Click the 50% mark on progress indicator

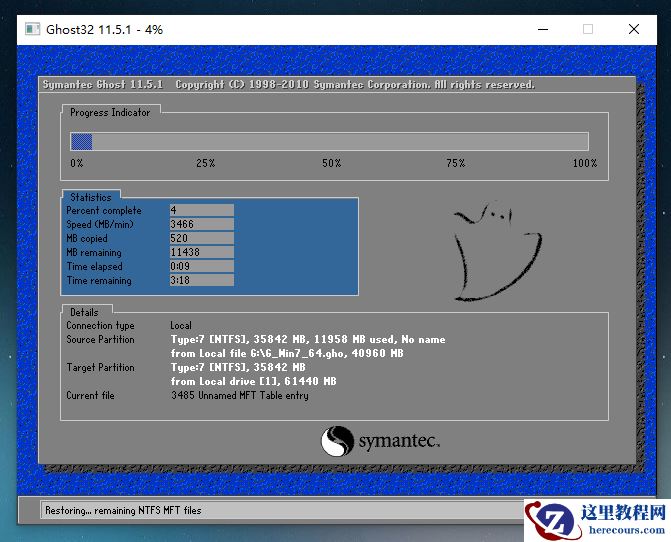pos(331,163)
